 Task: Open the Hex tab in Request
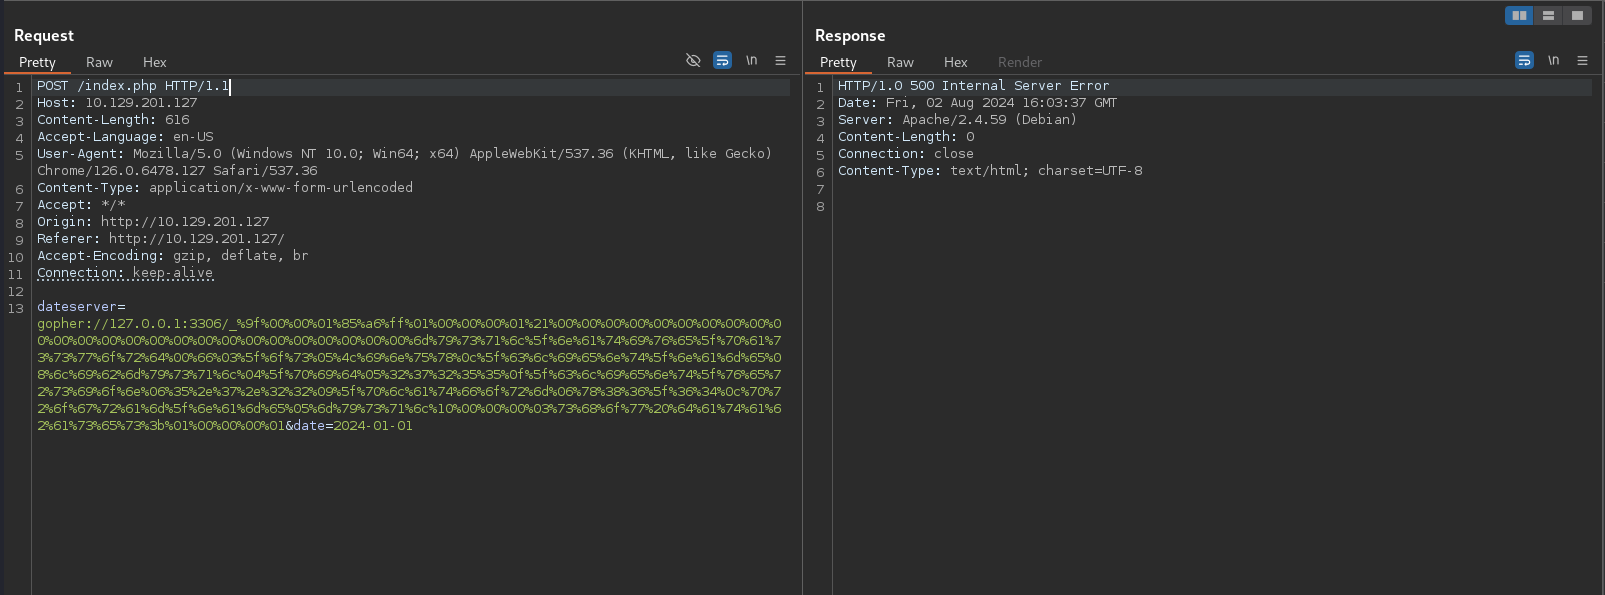[x=154, y=62]
